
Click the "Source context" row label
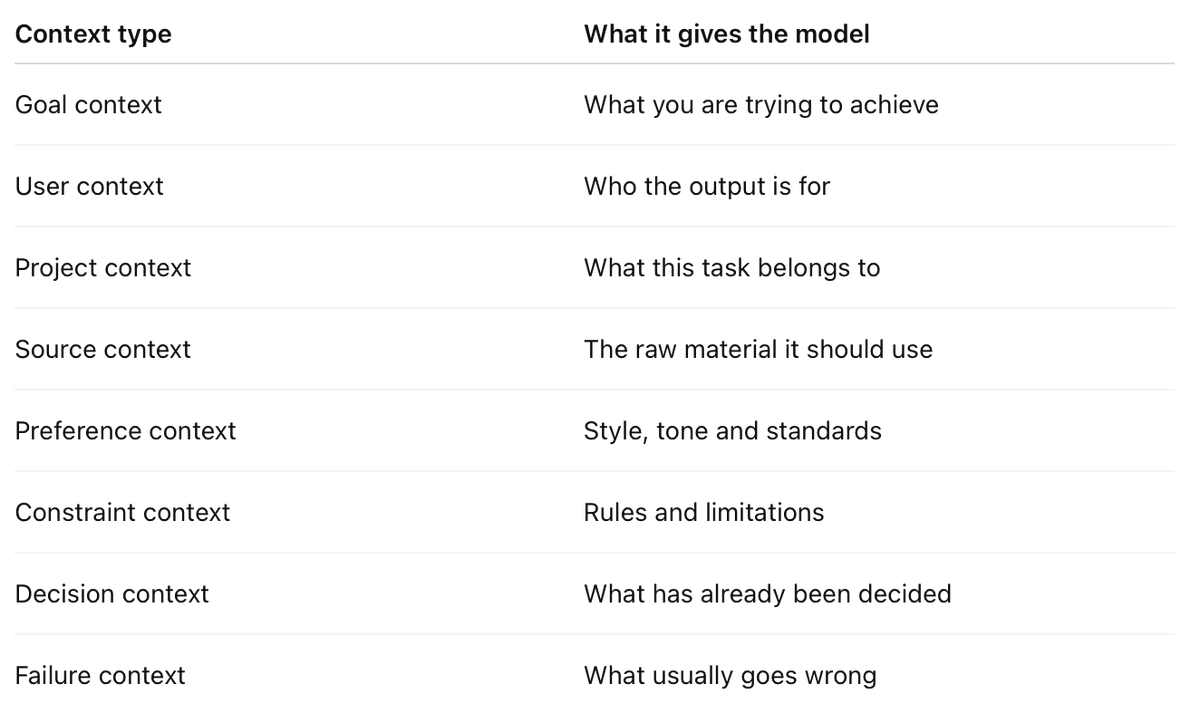coord(103,349)
